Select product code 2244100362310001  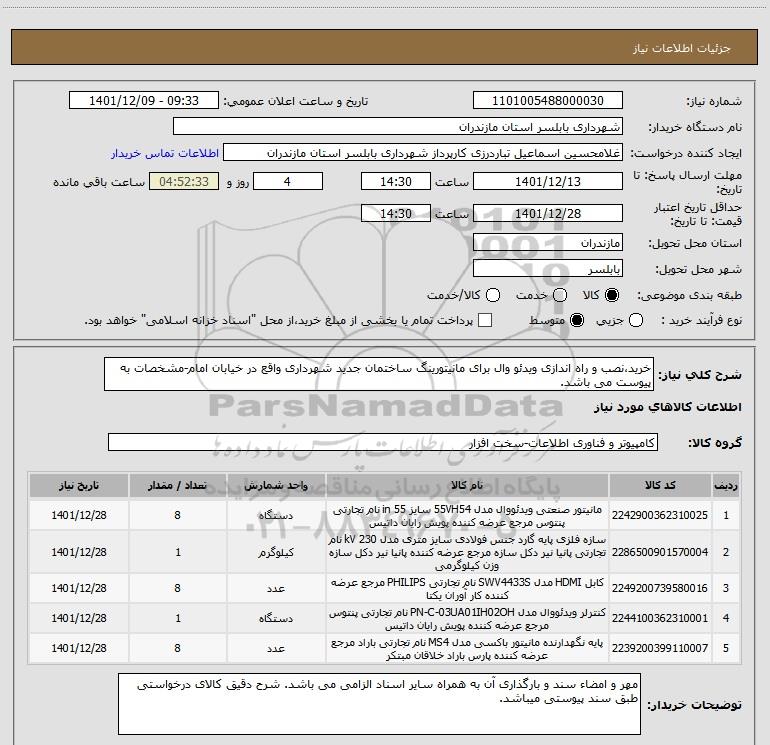click(660, 618)
